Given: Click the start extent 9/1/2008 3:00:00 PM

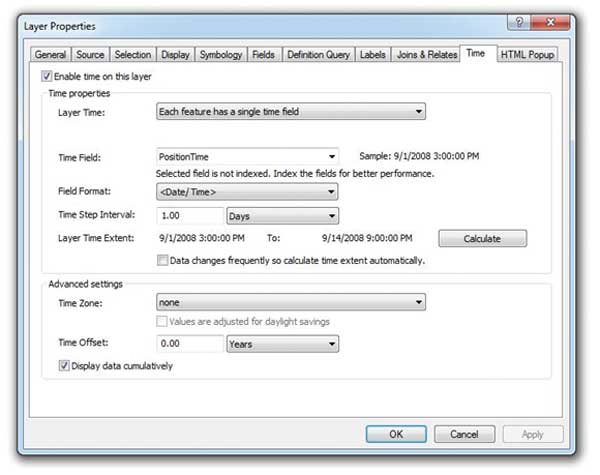Looking at the screenshot, I should click(x=202, y=238).
